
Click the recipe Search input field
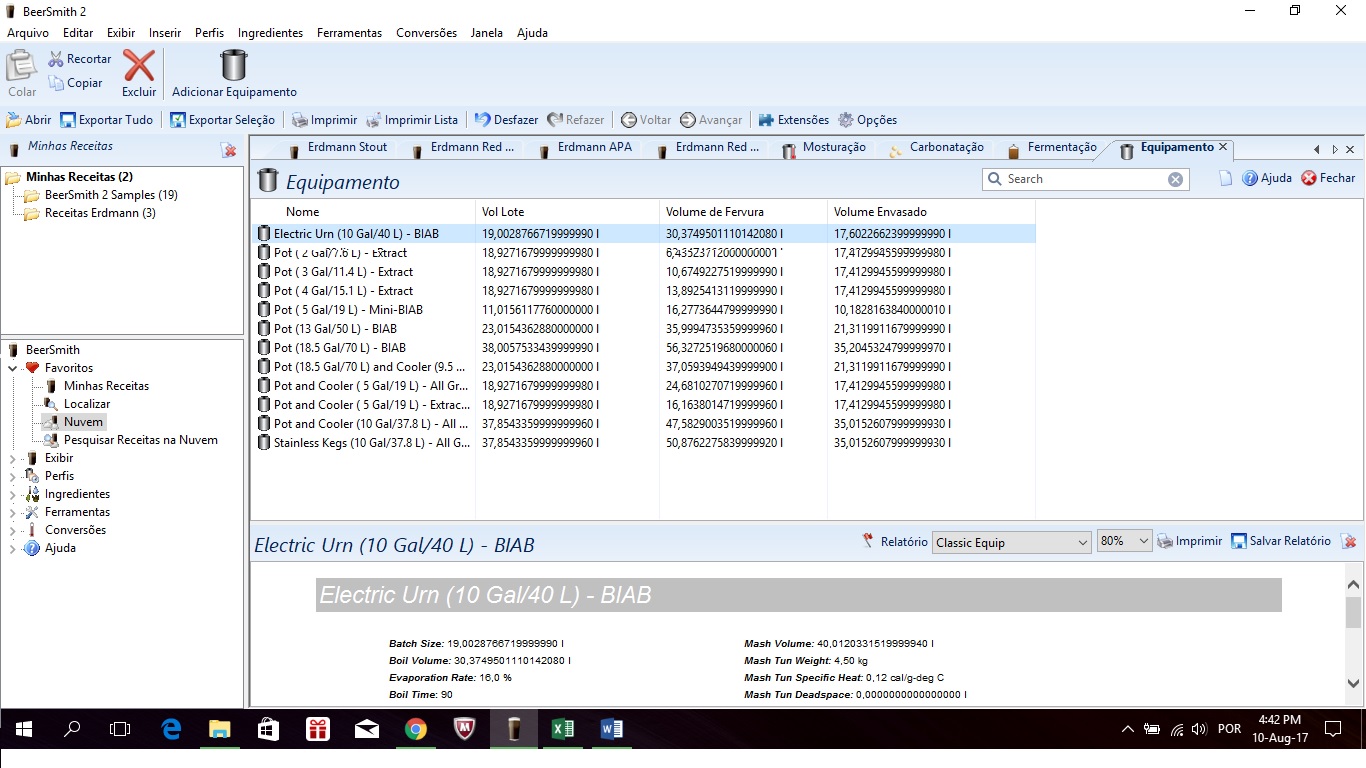pyautogui.click(x=1085, y=179)
